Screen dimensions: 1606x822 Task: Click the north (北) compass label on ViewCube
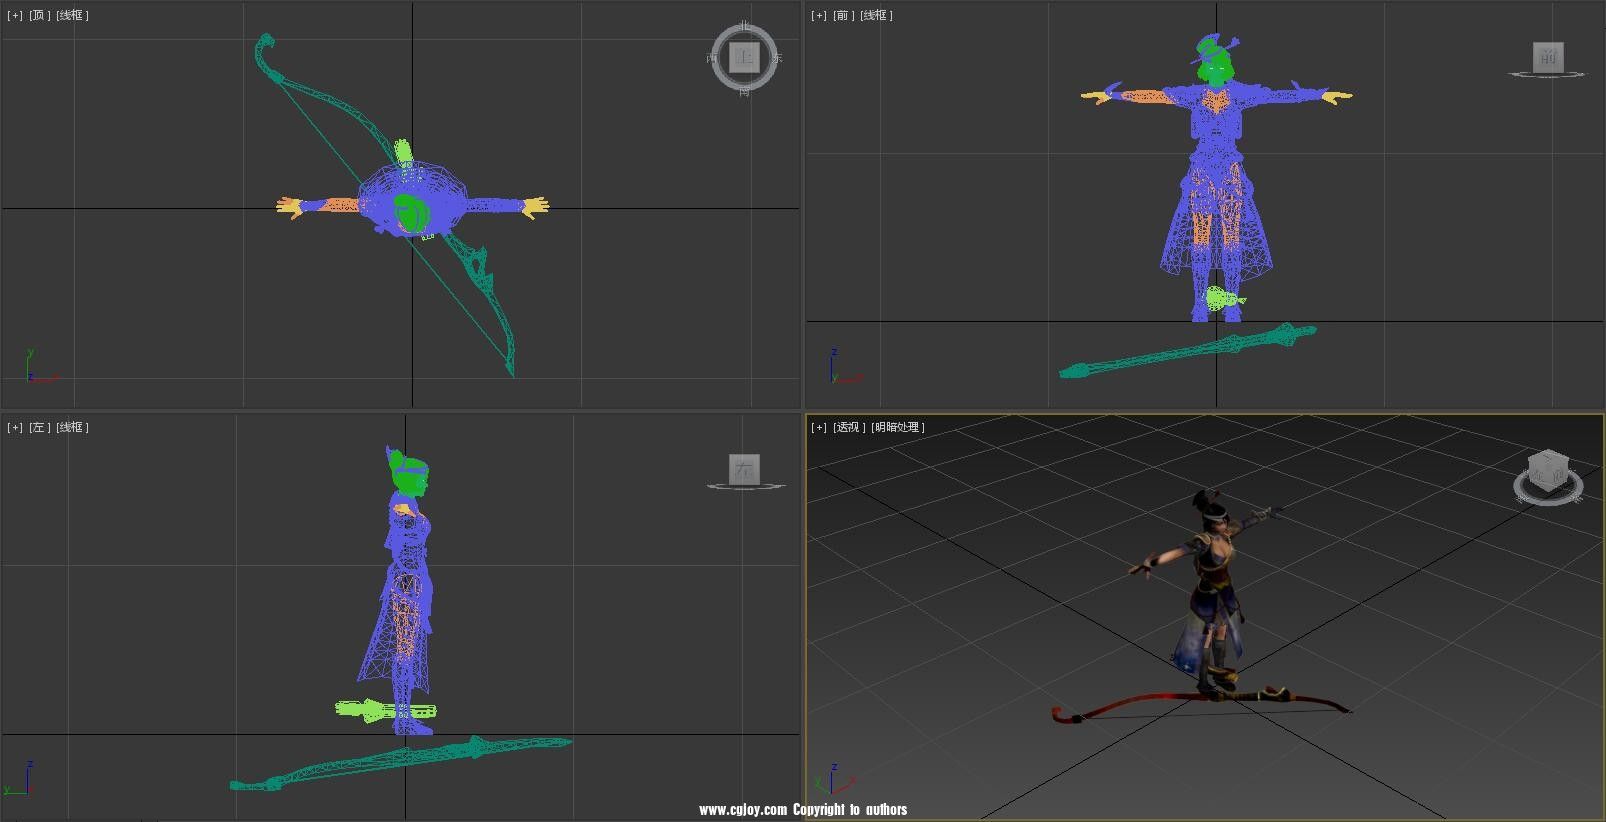(743, 25)
